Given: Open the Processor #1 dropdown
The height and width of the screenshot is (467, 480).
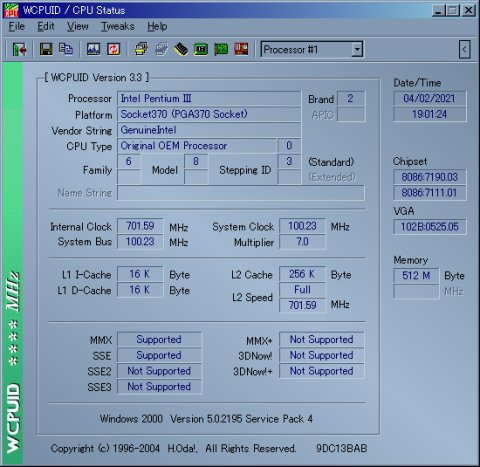Looking at the screenshot, I should 357,50.
